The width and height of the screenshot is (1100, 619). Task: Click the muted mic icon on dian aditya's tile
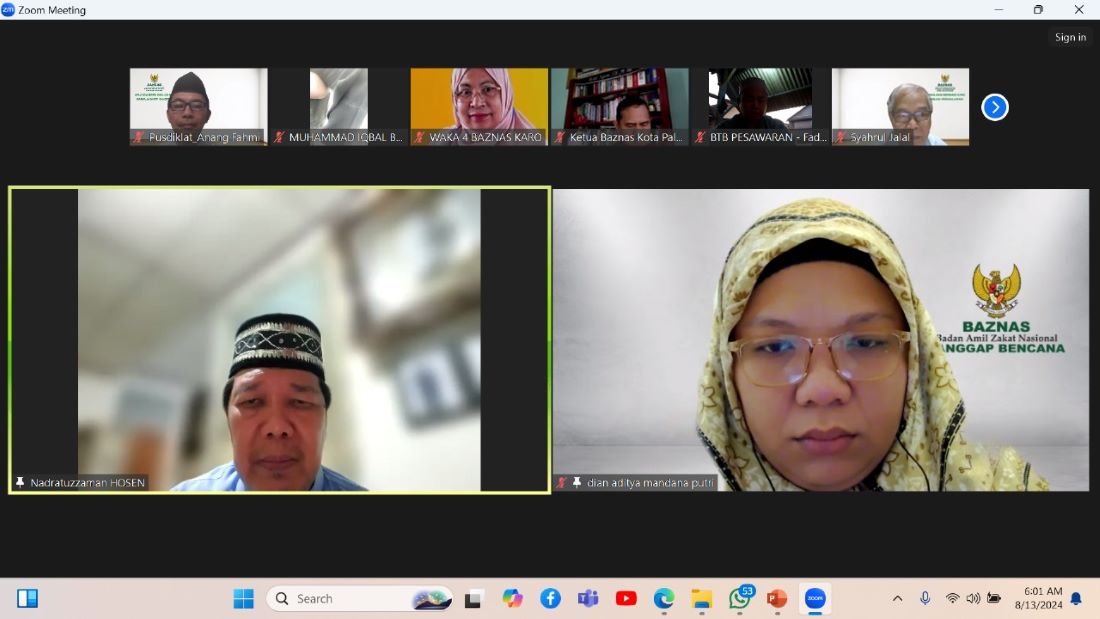(562, 483)
